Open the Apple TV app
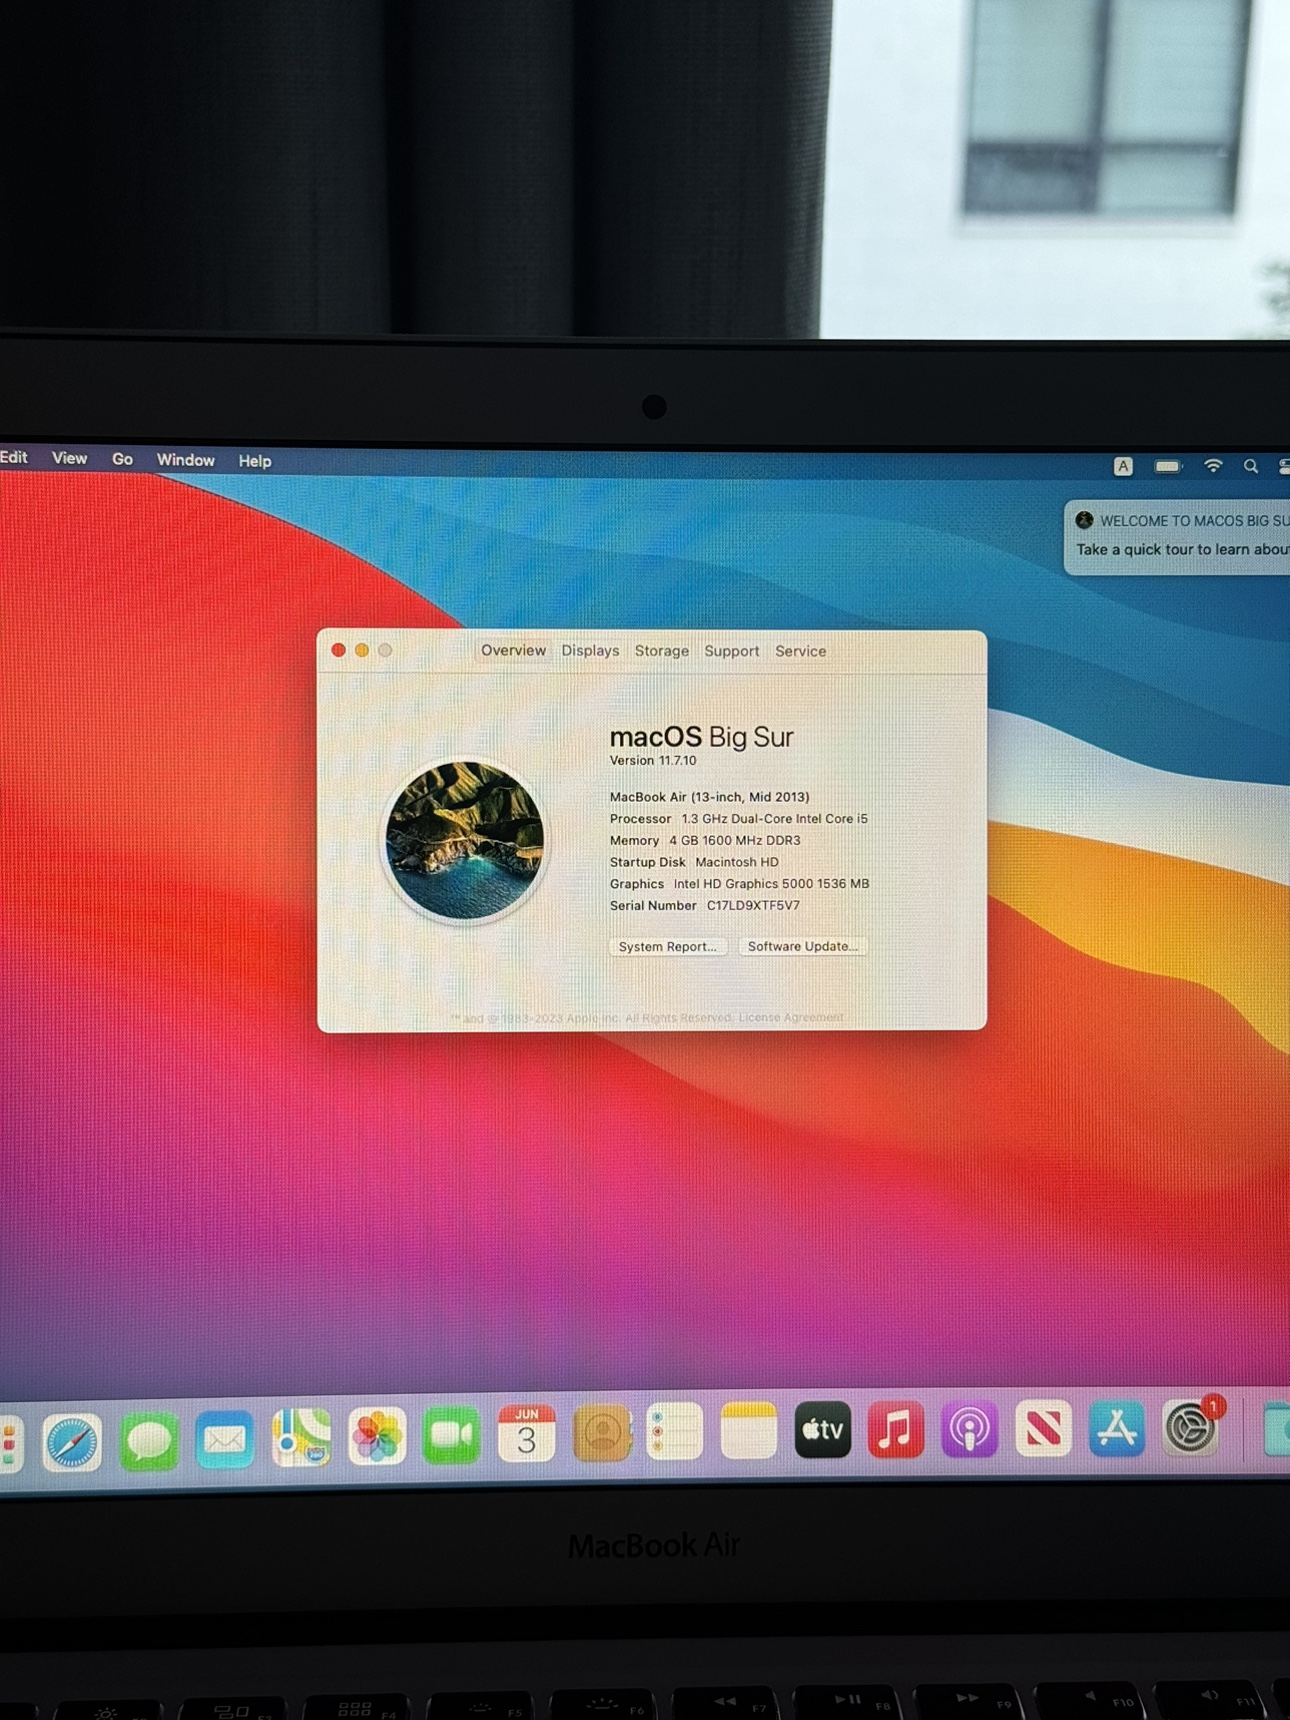 822,1431
